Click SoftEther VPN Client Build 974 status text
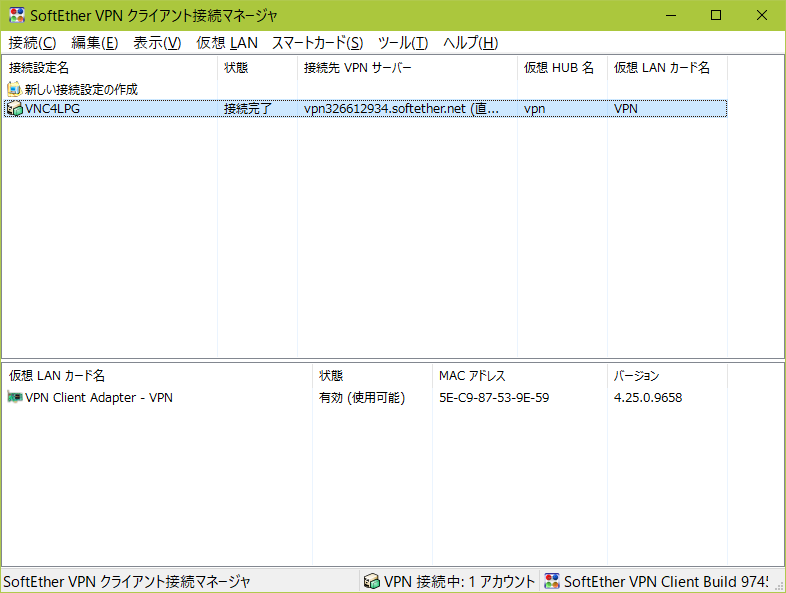This screenshot has width=786, height=593. pyautogui.click(x=666, y=581)
